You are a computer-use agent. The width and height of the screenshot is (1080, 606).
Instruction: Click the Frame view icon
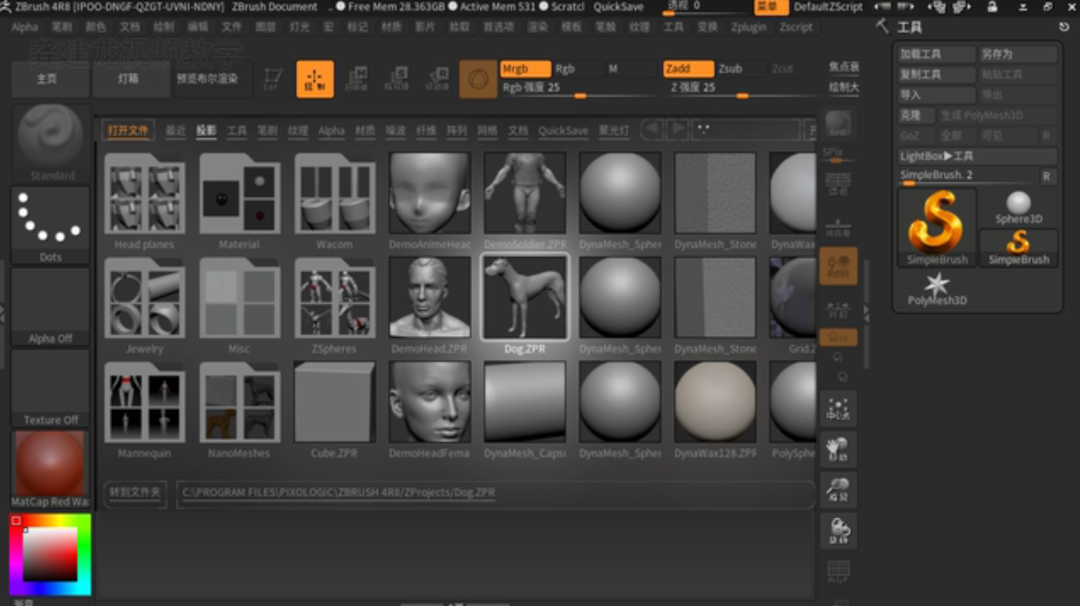838,409
